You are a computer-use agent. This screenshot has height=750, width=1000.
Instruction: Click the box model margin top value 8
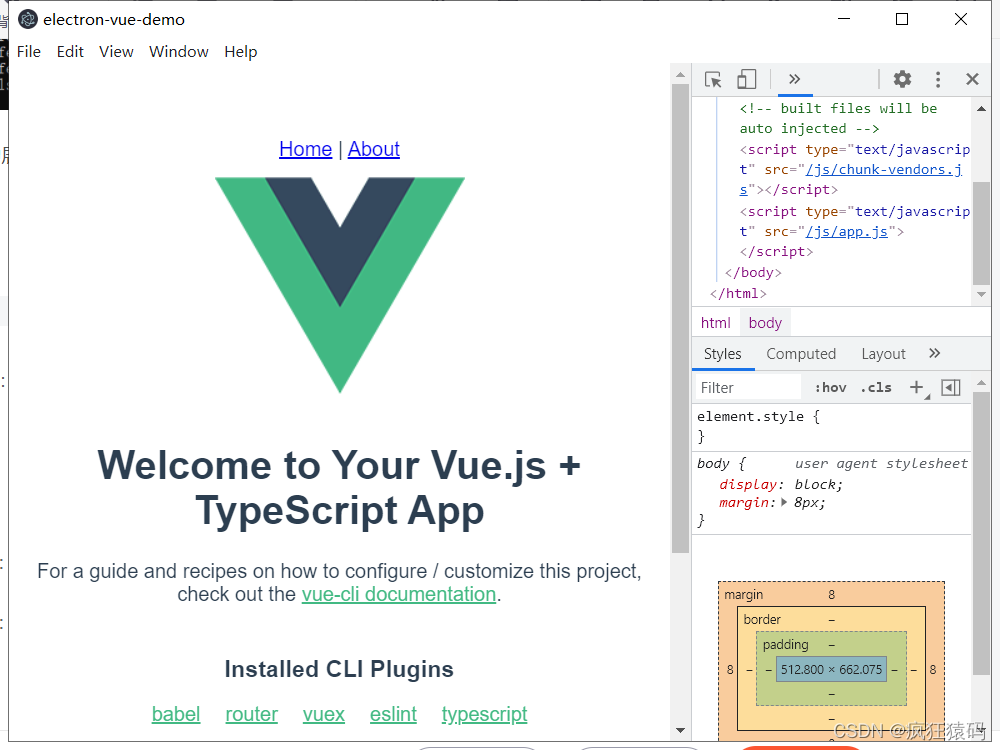tap(832, 595)
